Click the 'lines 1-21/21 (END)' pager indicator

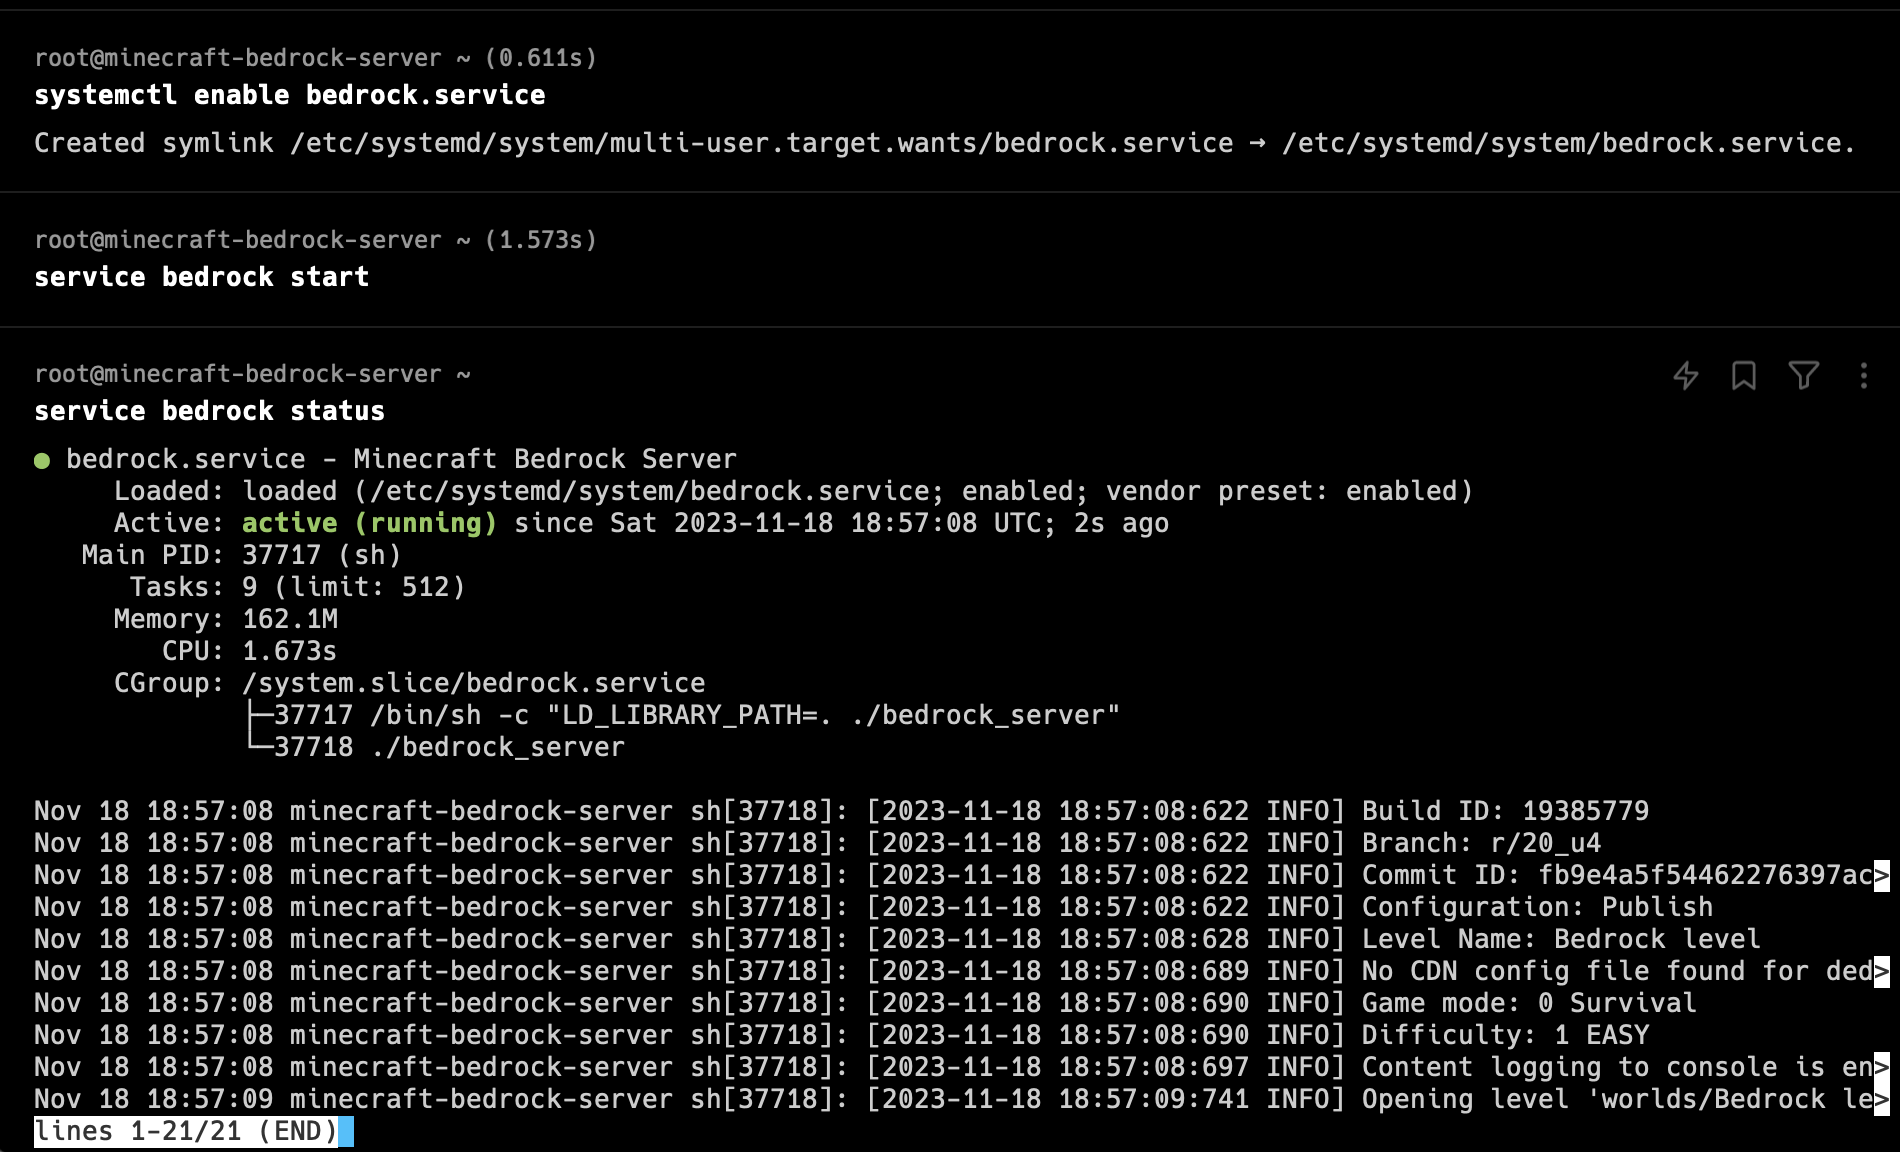click(187, 1131)
